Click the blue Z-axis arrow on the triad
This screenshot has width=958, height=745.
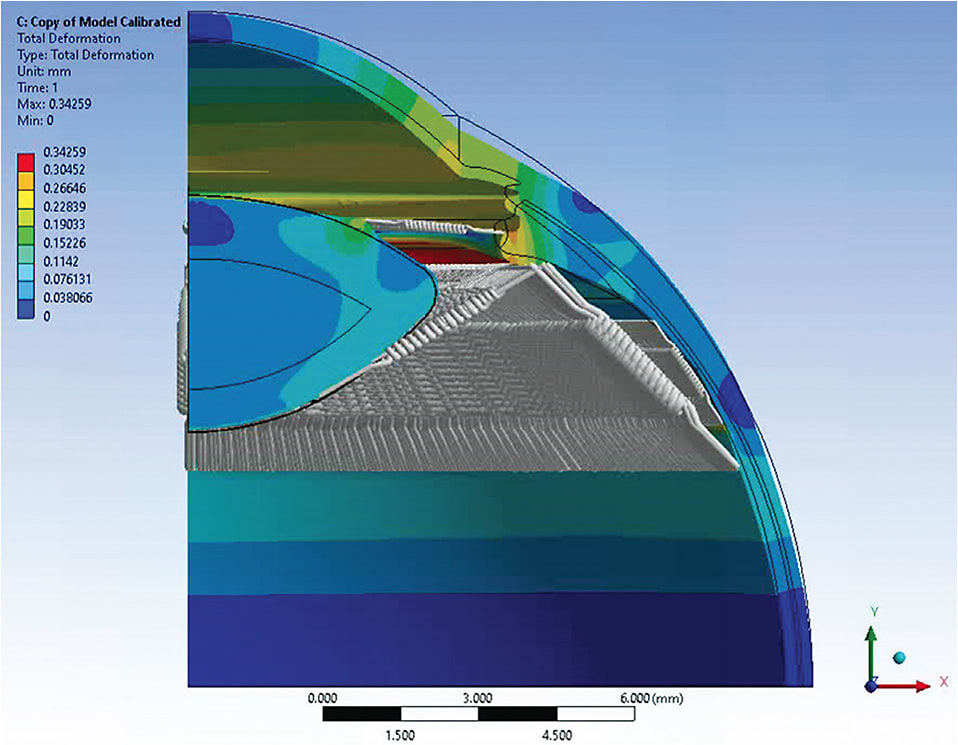871,687
